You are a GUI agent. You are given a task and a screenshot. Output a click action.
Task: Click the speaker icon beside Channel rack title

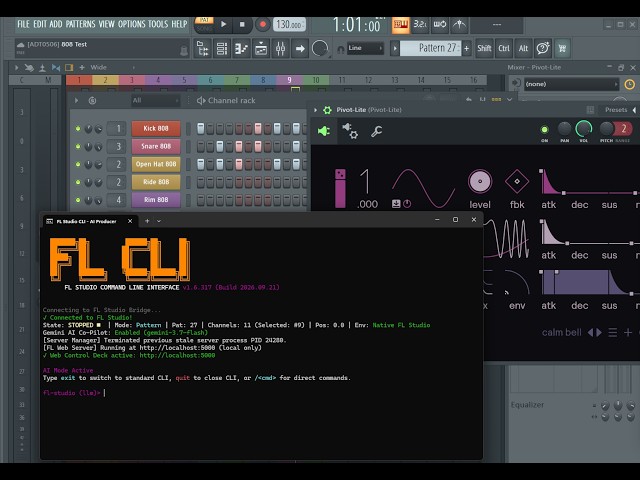click(x=200, y=100)
